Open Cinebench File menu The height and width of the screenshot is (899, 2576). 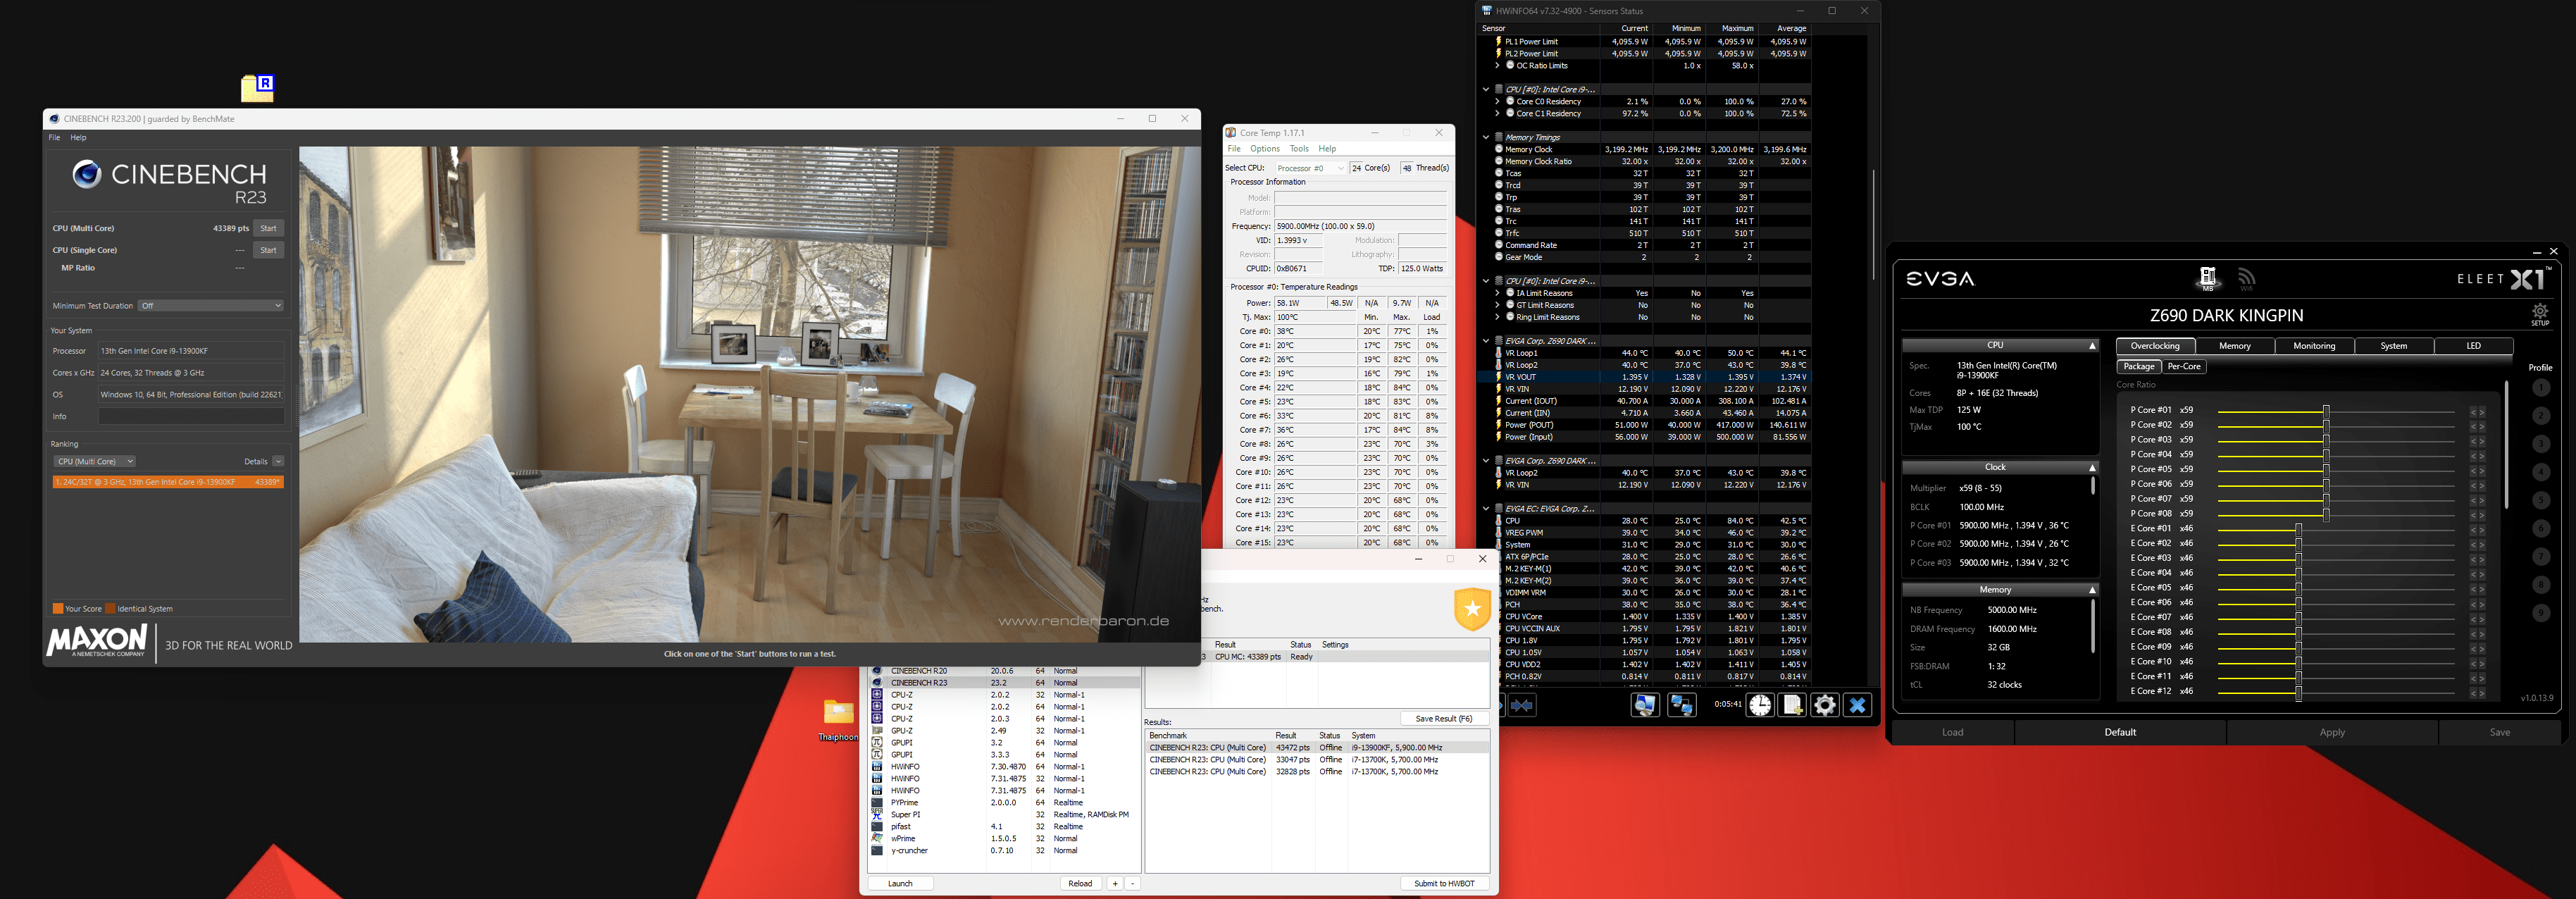coord(54,138)
